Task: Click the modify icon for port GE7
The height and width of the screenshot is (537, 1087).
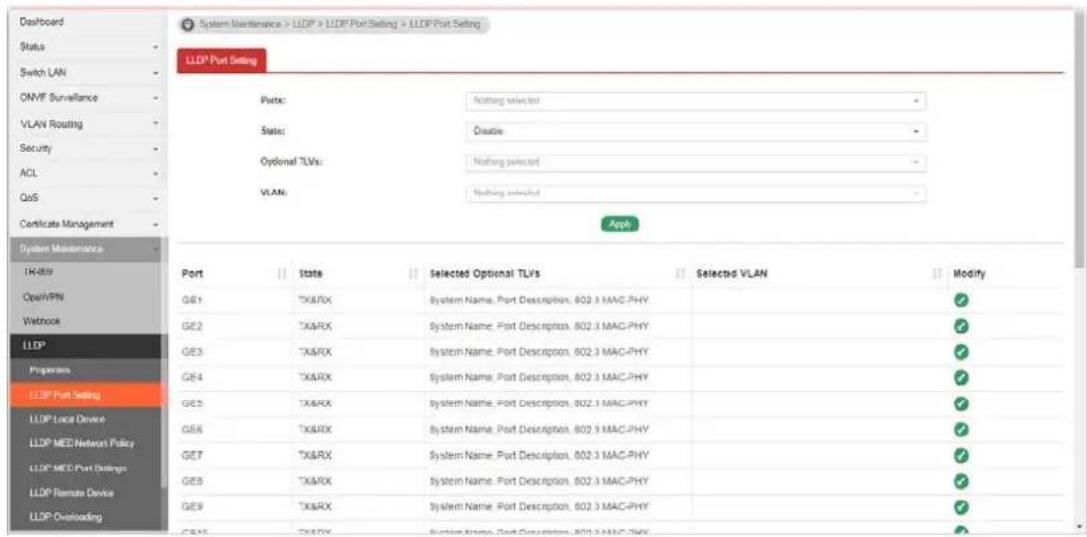Action: coord(962,455)
